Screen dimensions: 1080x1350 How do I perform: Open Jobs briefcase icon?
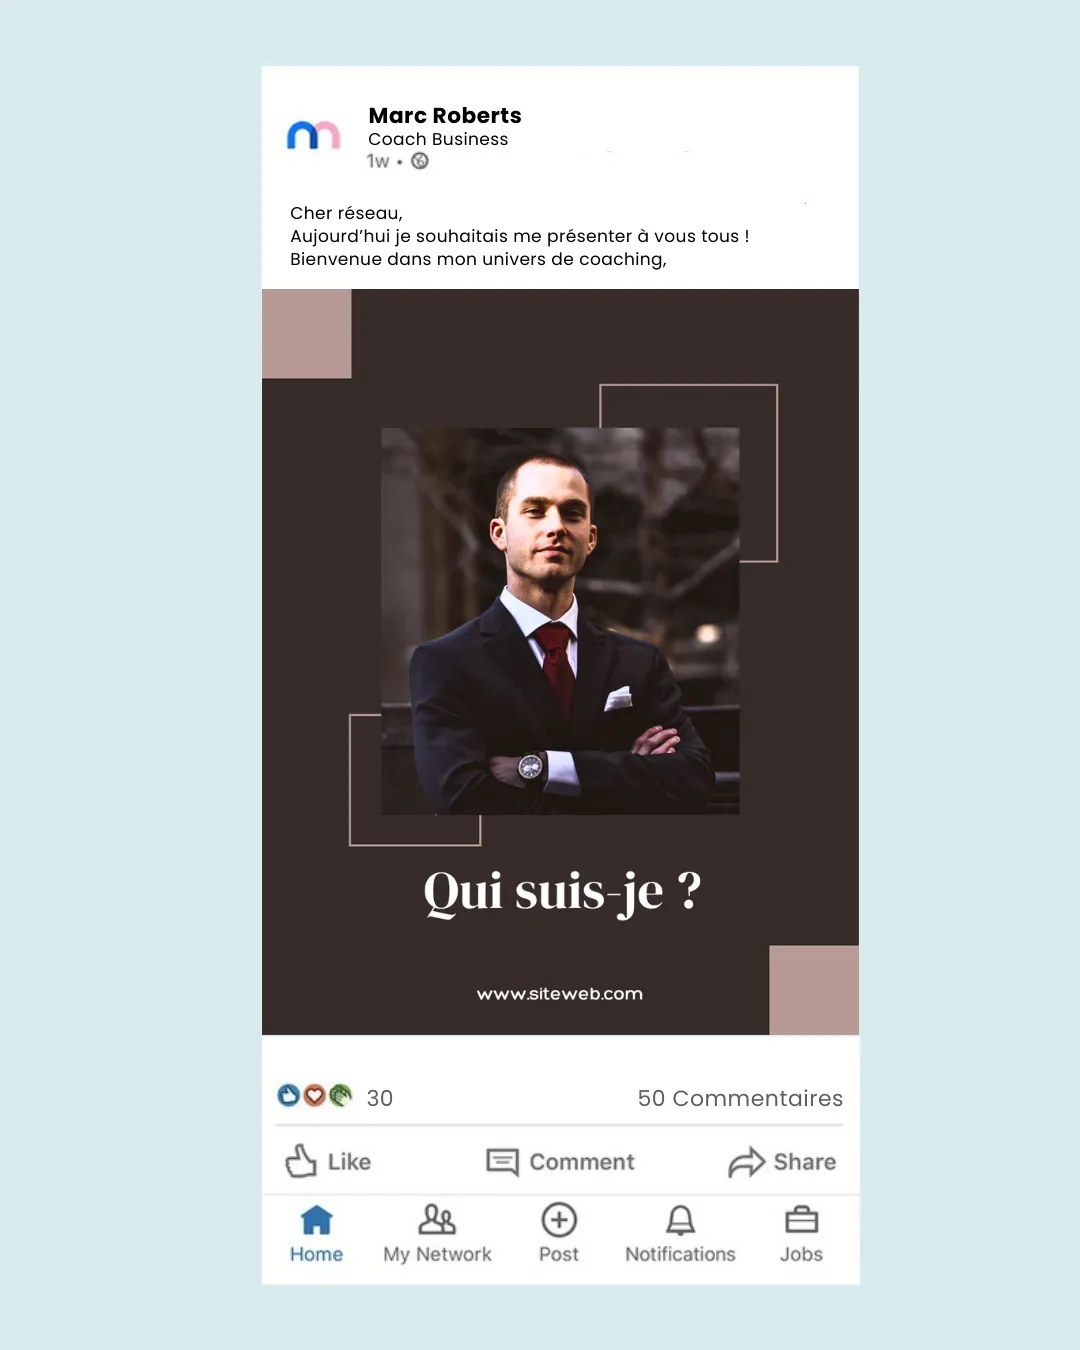coord(802,1220)
